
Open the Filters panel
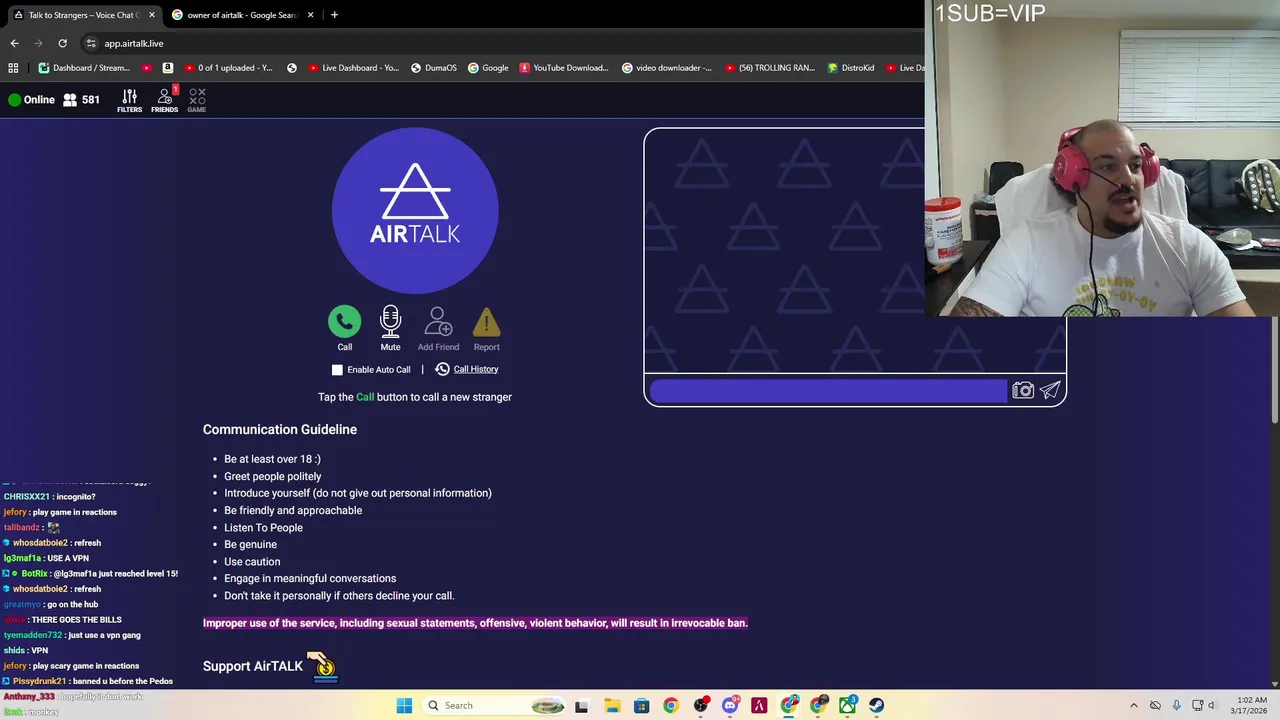(x=129, y=100)
